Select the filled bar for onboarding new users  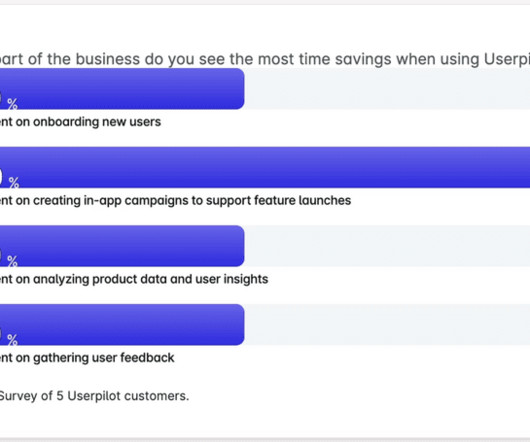point(122,89)
